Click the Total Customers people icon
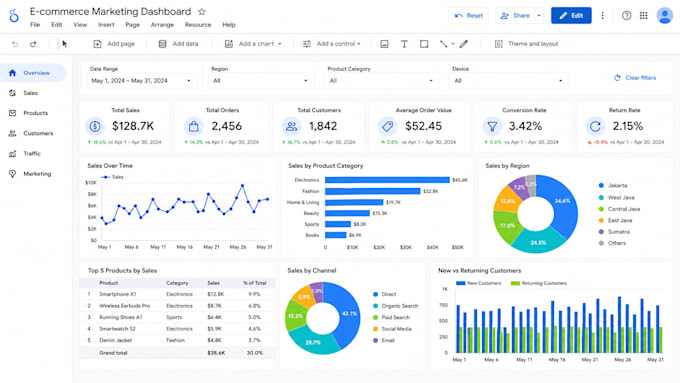Image resolution: width=680 pixels, height=383 pixels. (291, 126)
